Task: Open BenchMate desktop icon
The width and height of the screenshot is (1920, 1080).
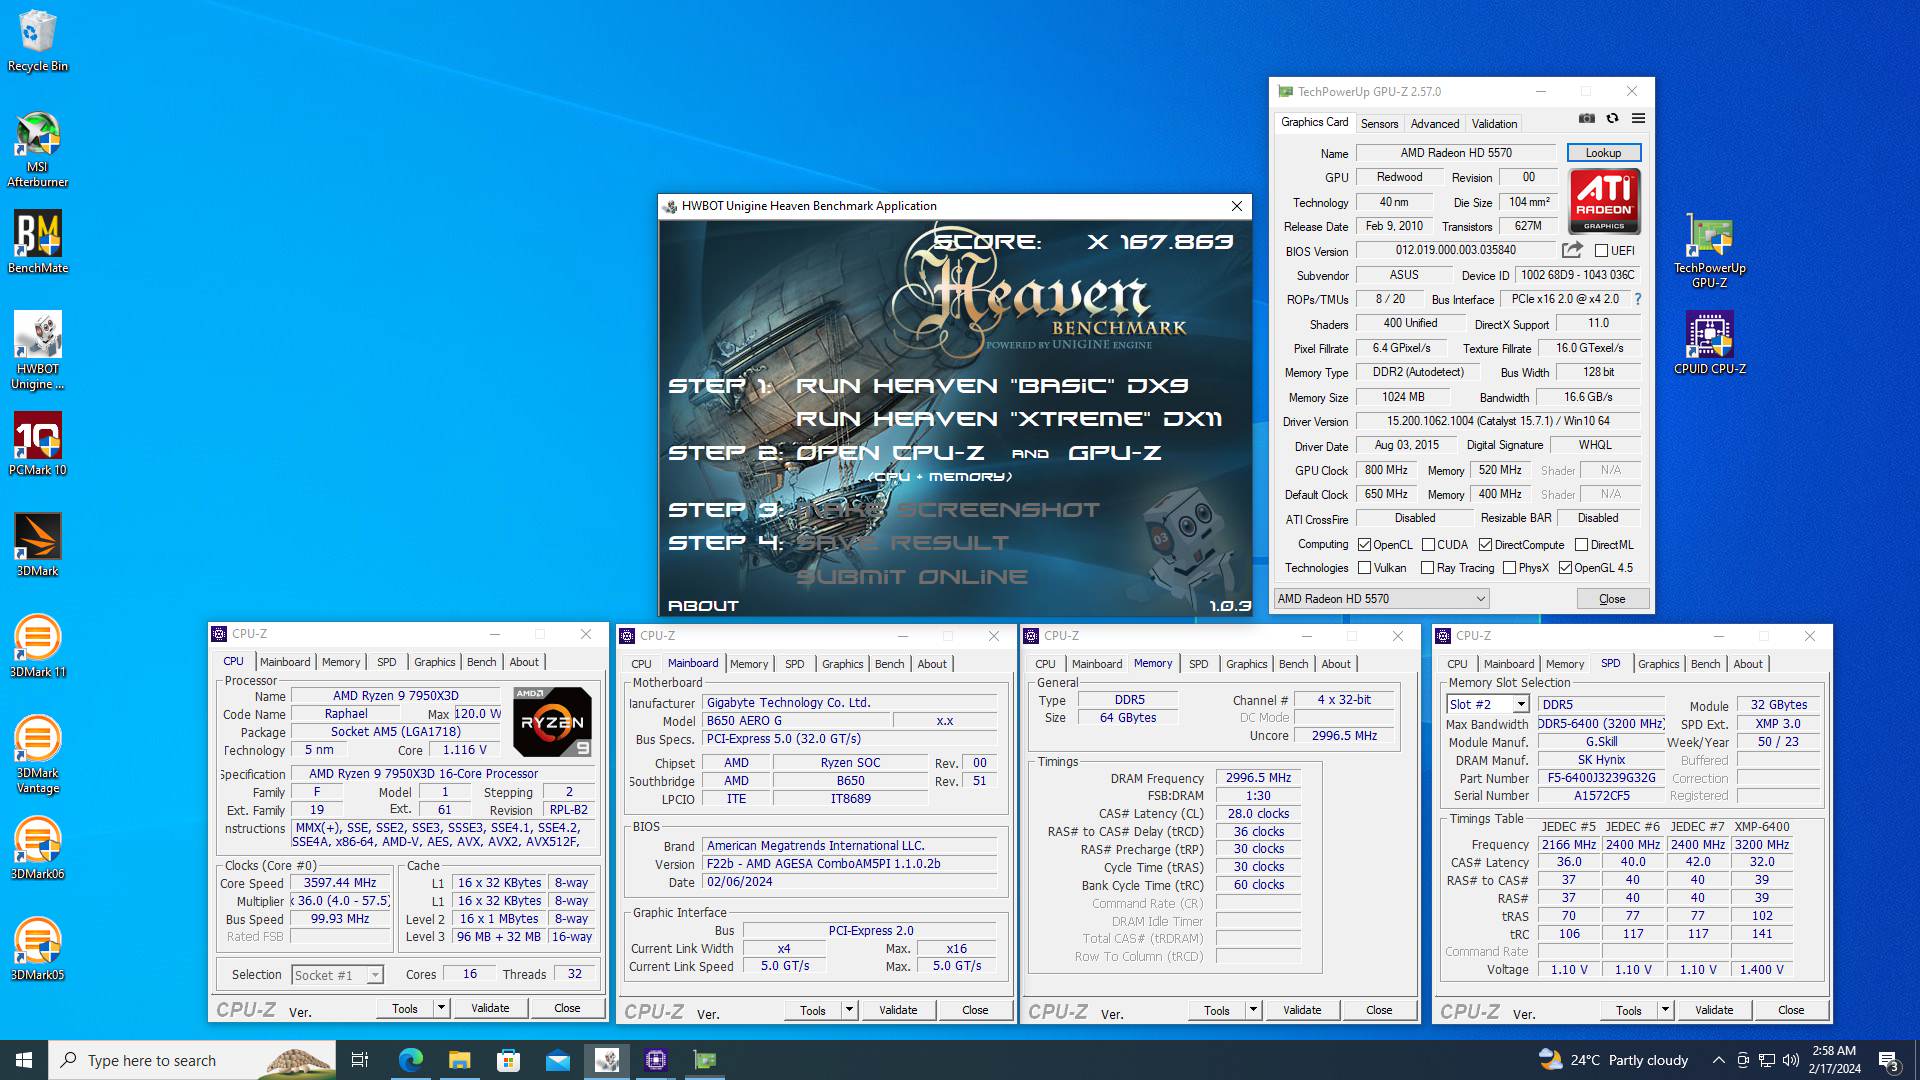Action: [37, 241]
